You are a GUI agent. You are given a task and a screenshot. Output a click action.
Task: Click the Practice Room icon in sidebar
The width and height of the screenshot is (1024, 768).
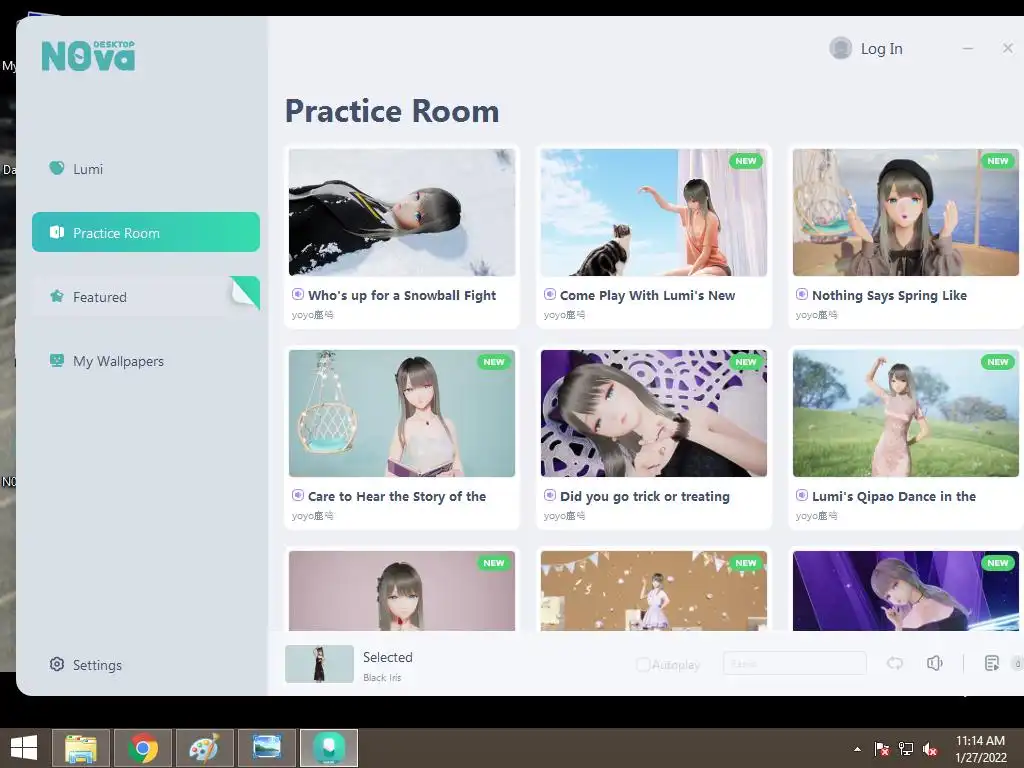click(57, 232)
